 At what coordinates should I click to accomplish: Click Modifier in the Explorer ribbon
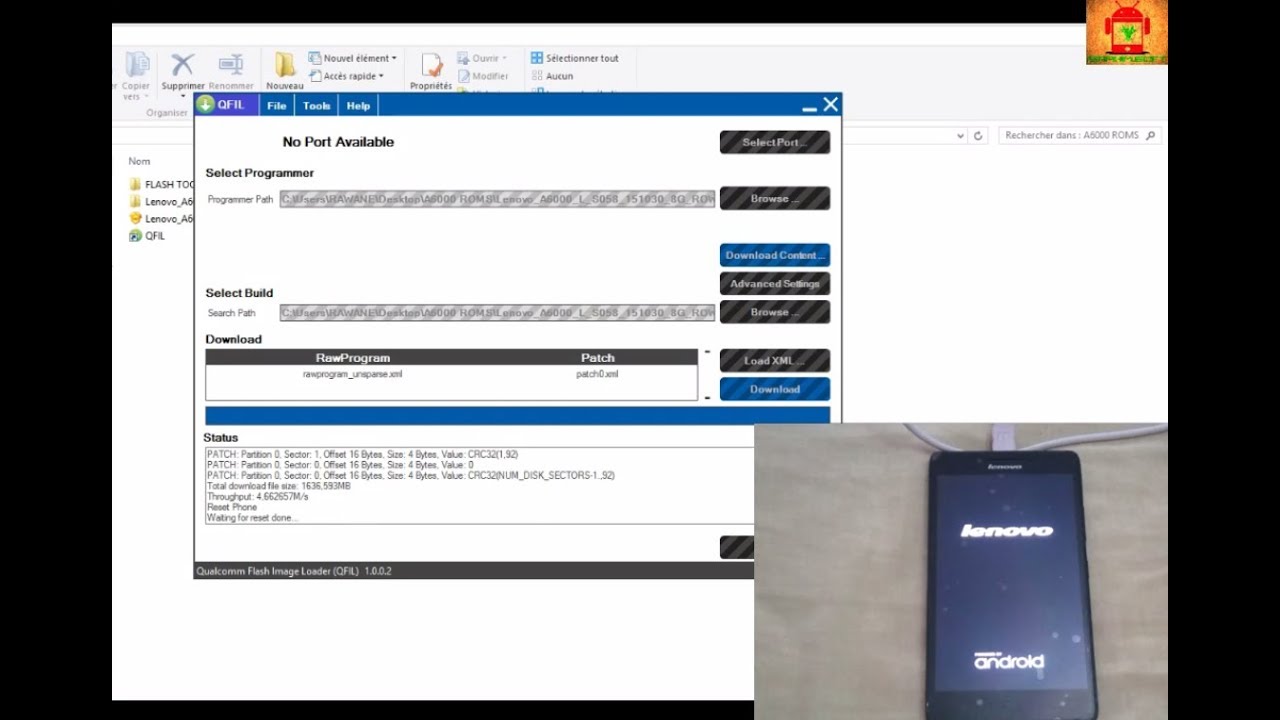(x=483, y=76)
